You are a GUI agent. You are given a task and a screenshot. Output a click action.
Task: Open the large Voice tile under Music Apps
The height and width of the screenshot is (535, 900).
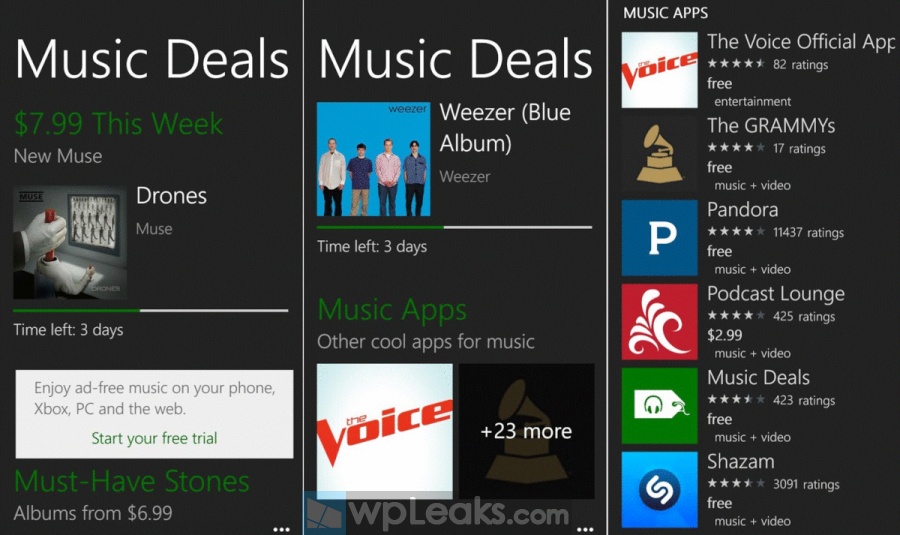pyautogui.click(x=385, y=431)
